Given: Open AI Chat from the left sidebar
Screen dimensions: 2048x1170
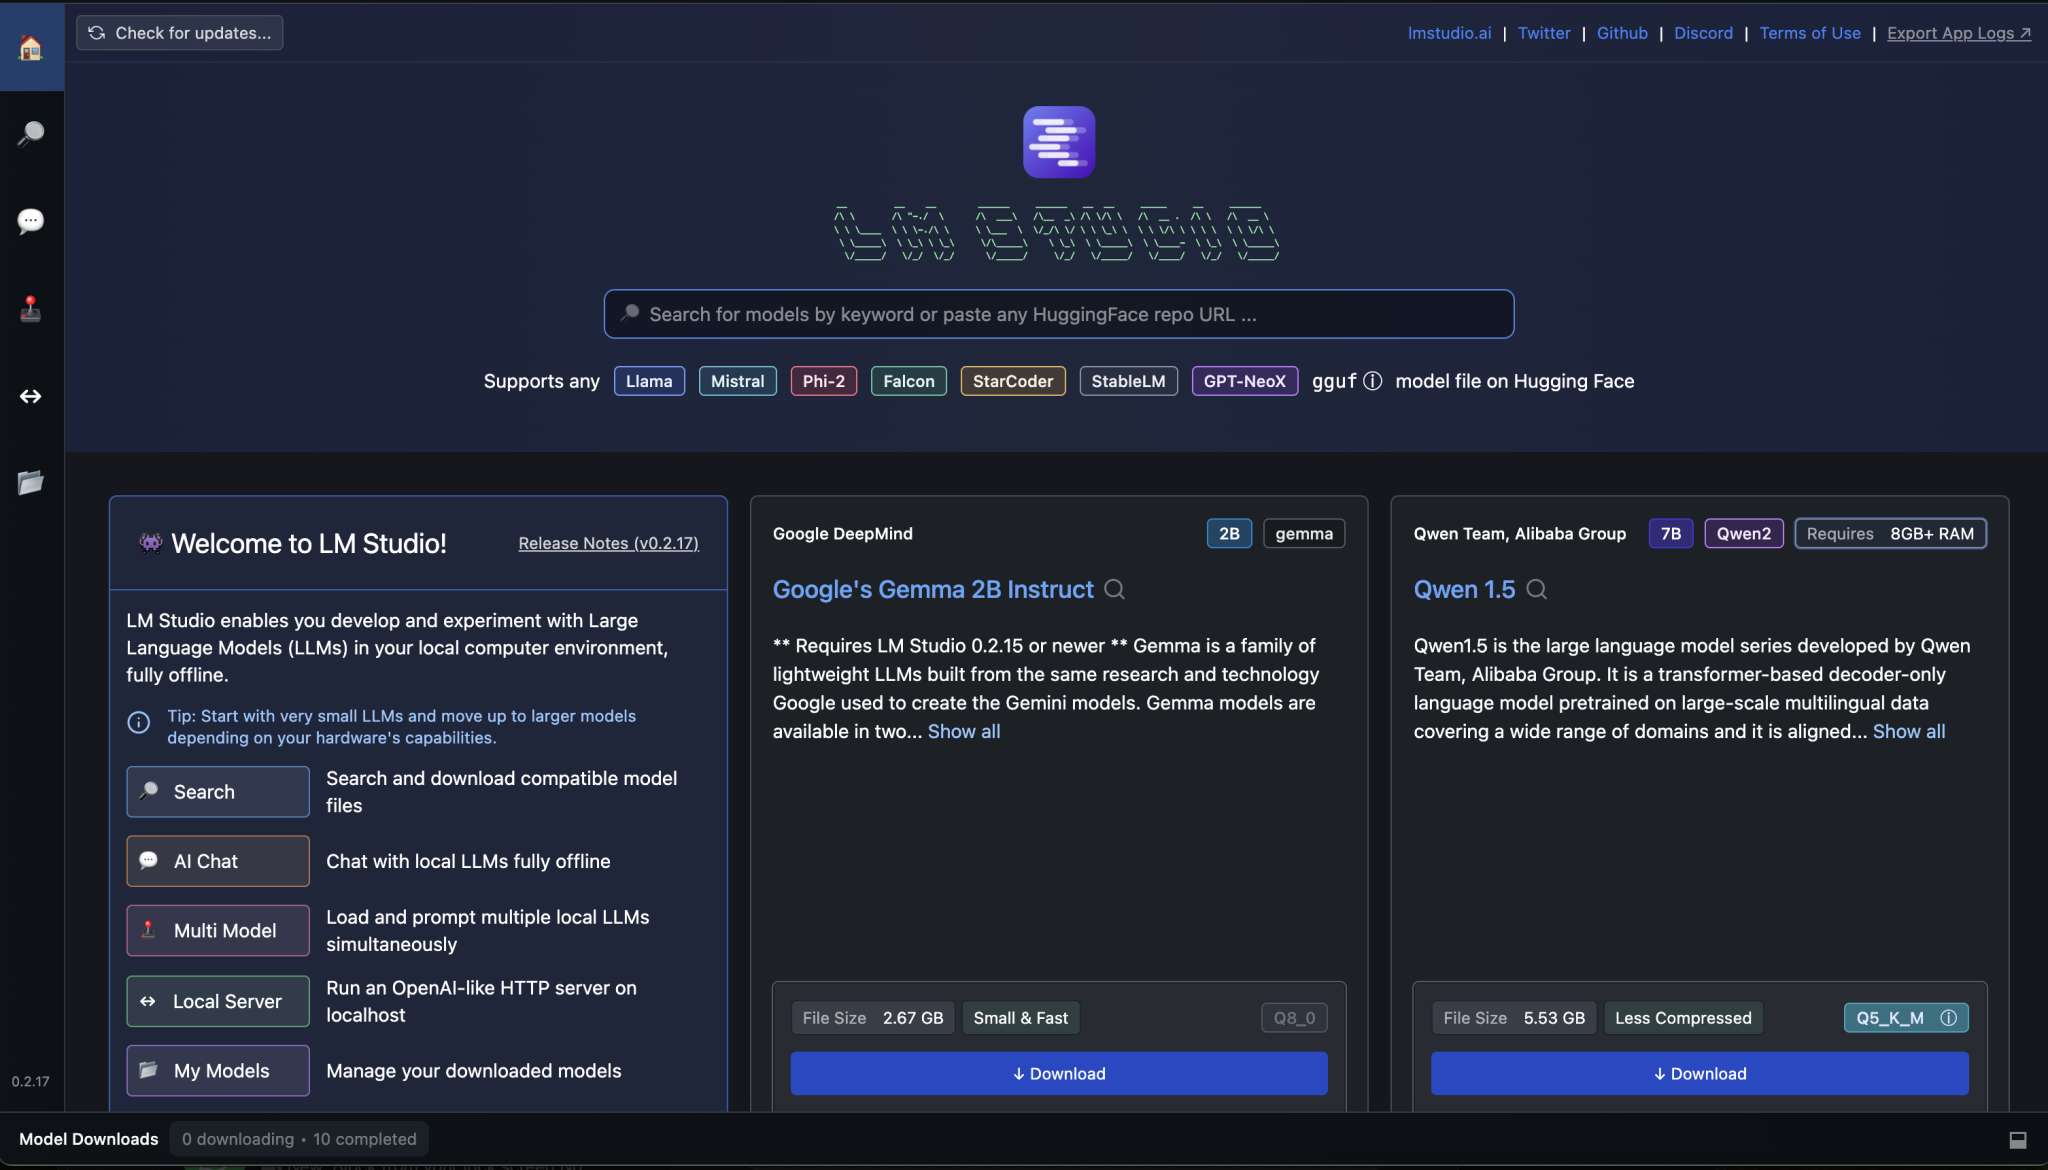Looking at the screenshot, I should point(31,220).
